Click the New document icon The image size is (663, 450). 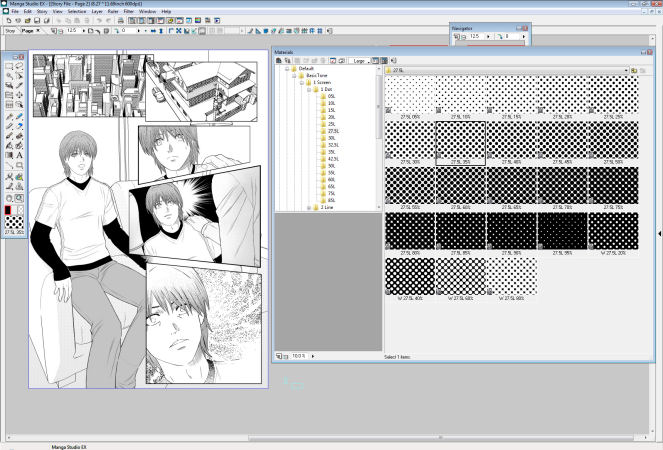[8, 20]
